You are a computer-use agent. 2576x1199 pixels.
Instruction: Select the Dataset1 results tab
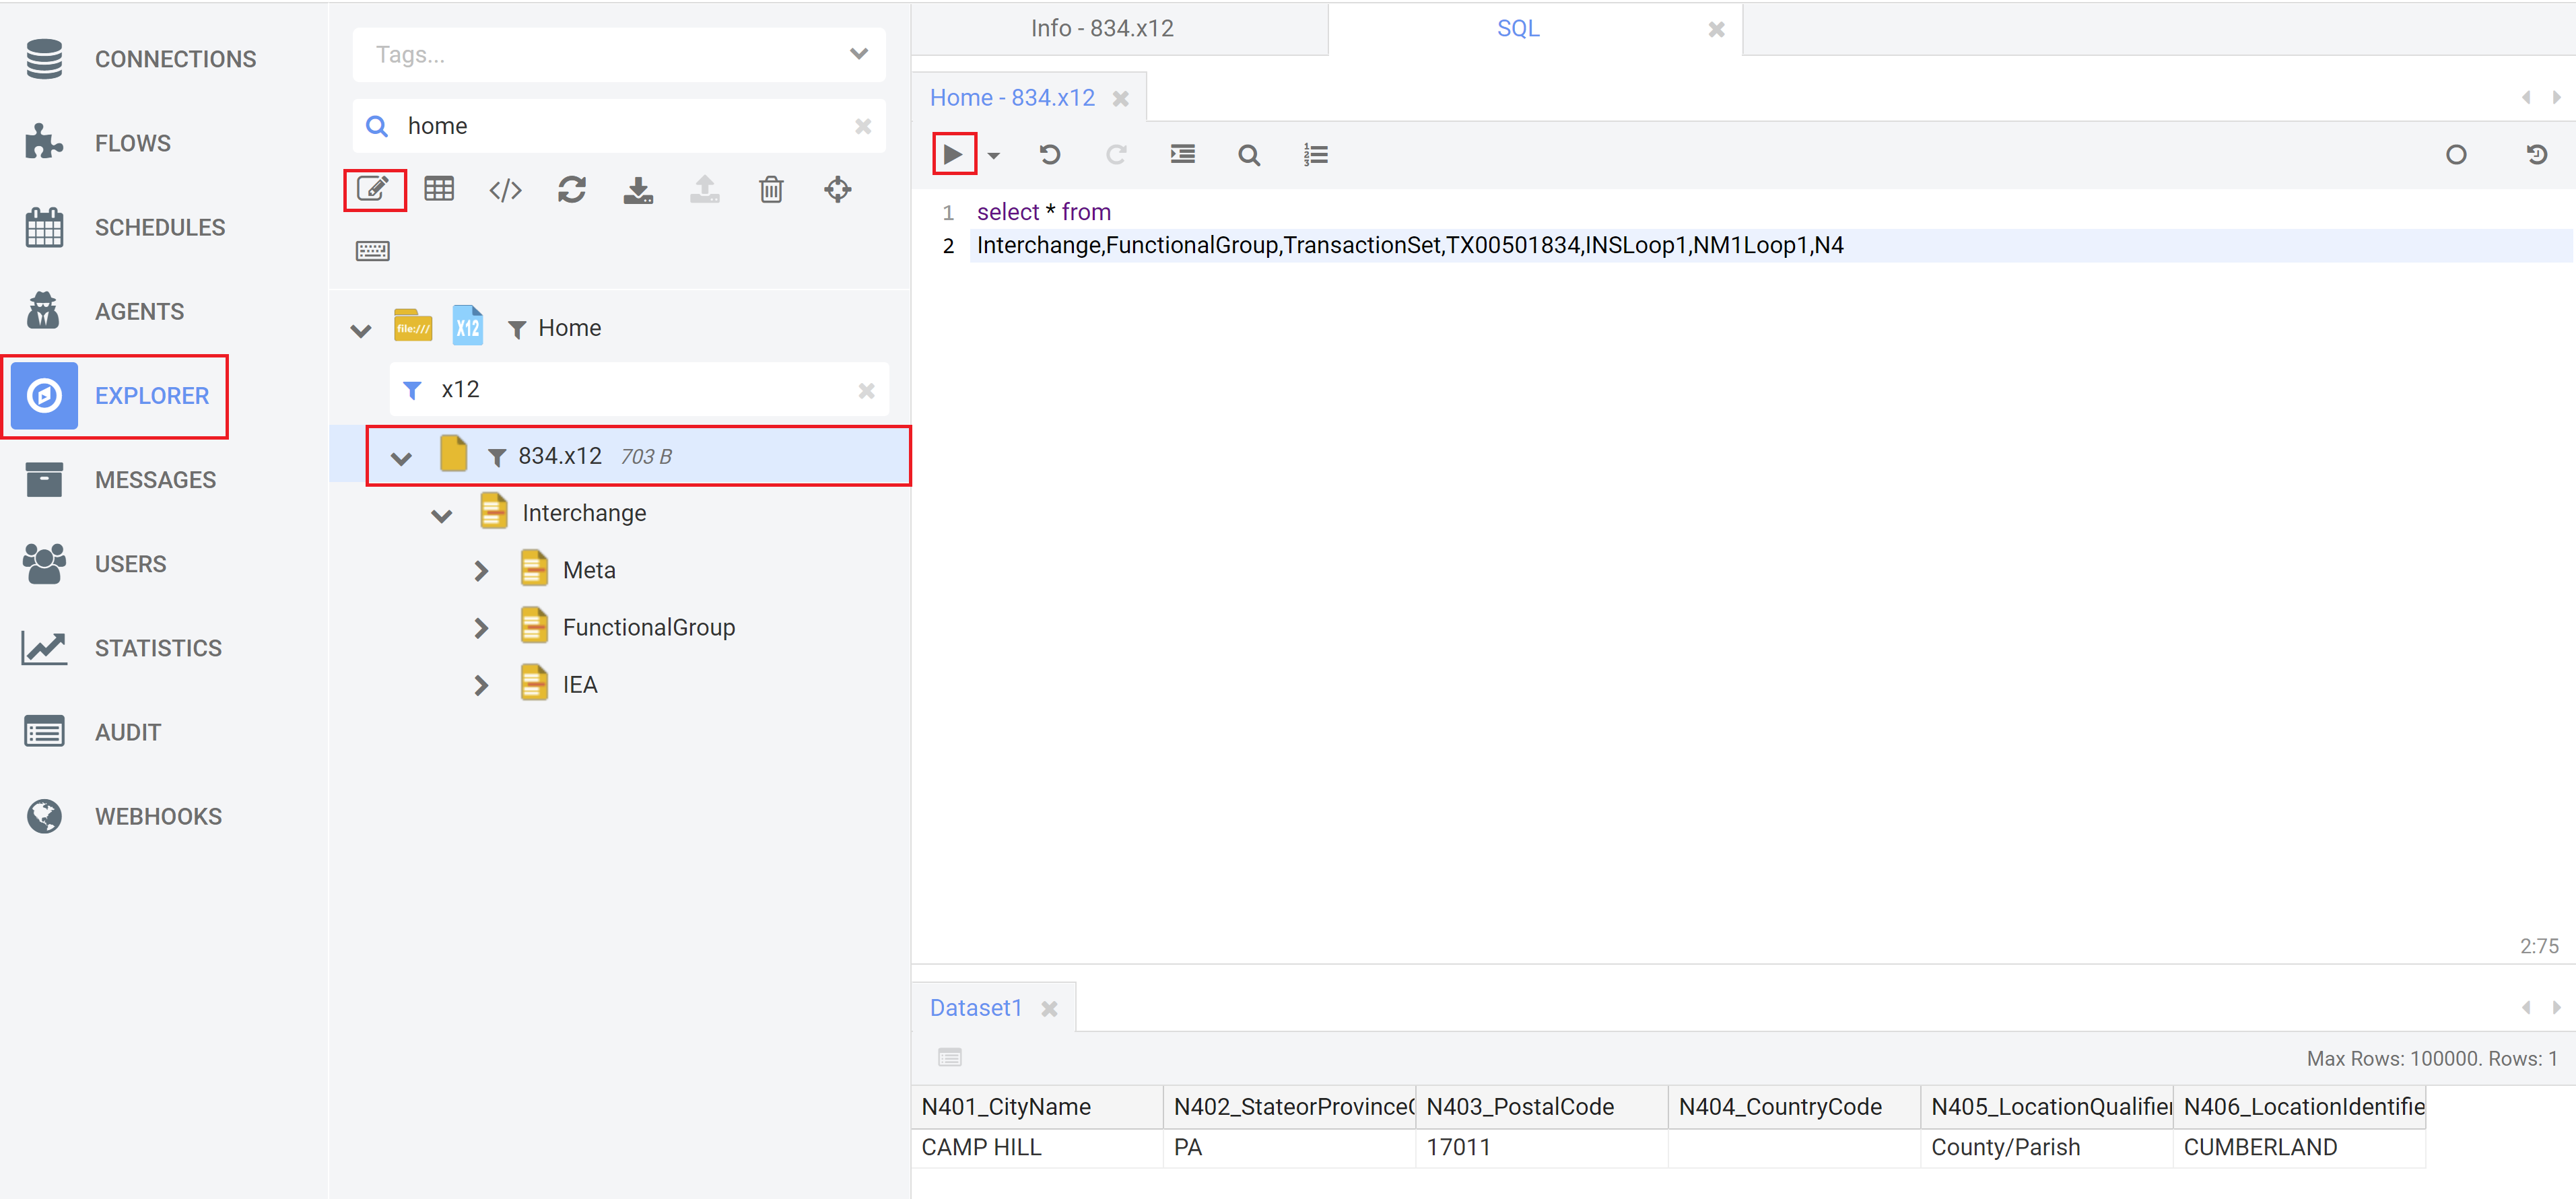click(975, 1008)
